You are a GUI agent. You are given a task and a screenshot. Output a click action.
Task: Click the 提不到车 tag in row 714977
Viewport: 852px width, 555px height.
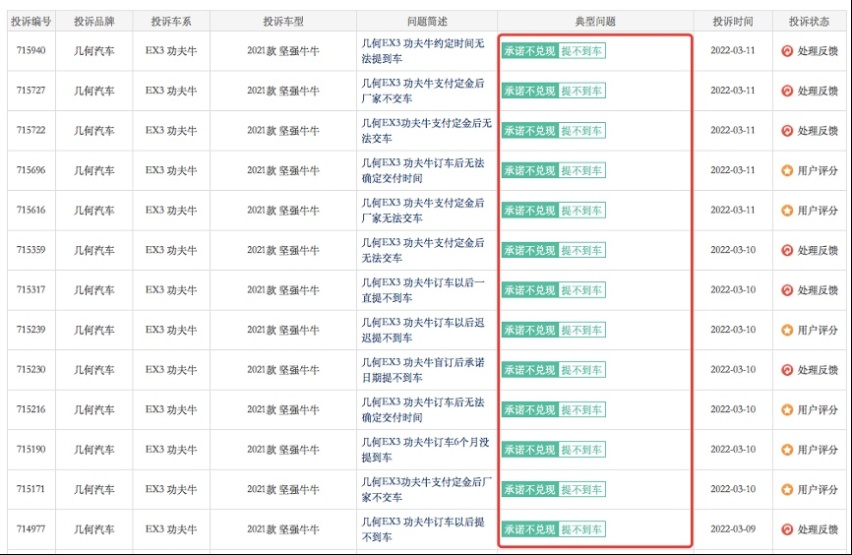click(x=582, y=529)
